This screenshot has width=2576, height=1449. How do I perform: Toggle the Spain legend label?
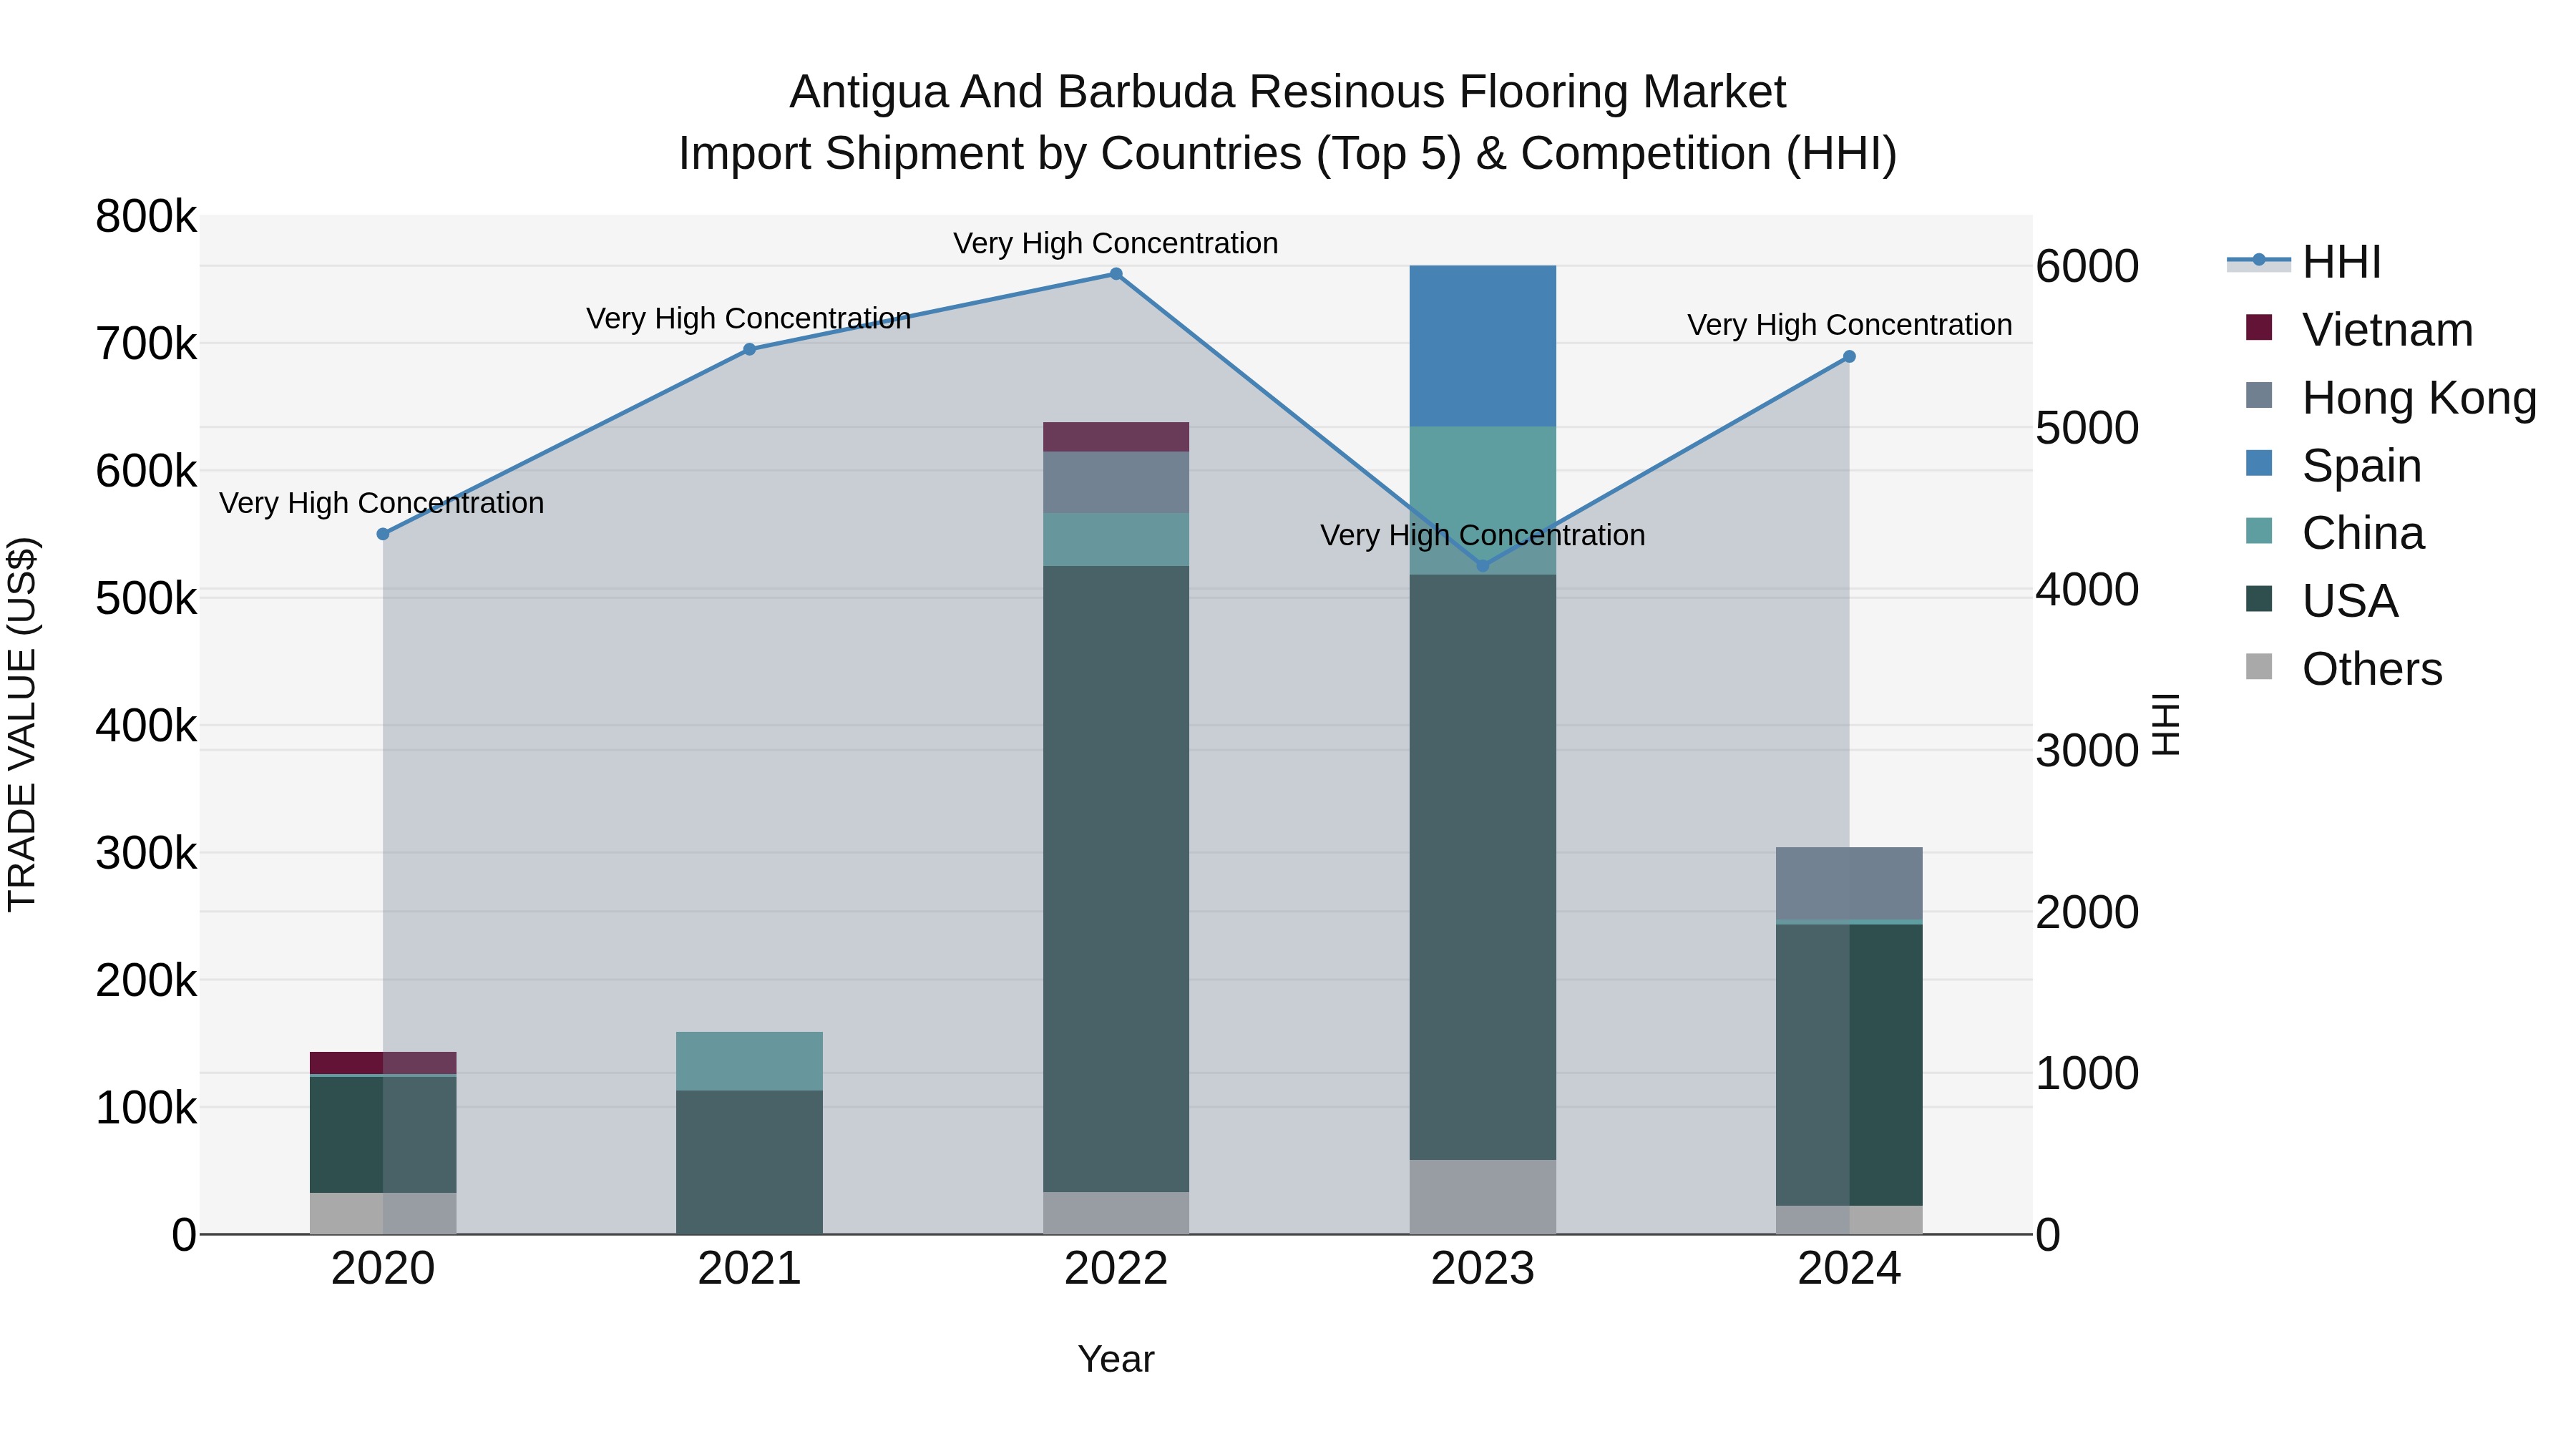point(2361,466)
